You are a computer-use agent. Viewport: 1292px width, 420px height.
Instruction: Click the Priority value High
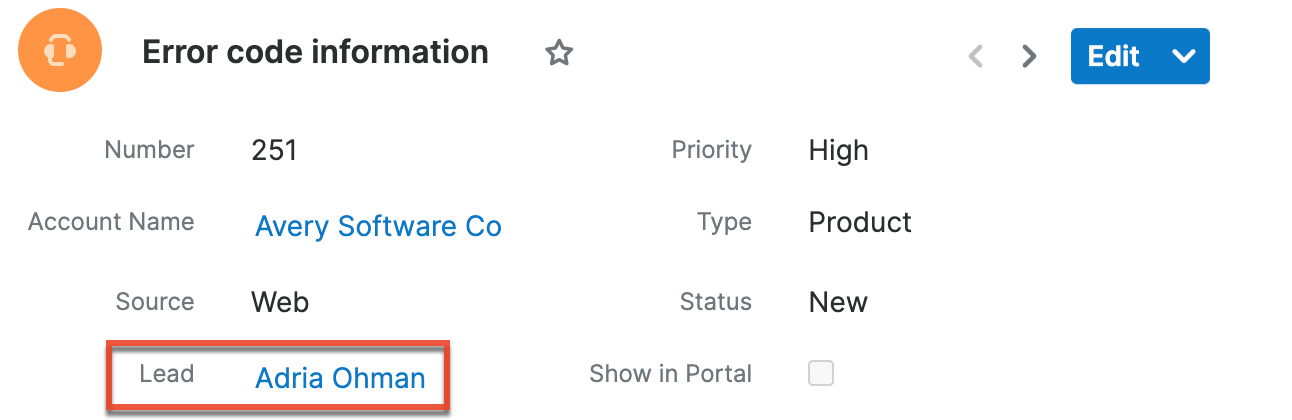coord(838,151)
